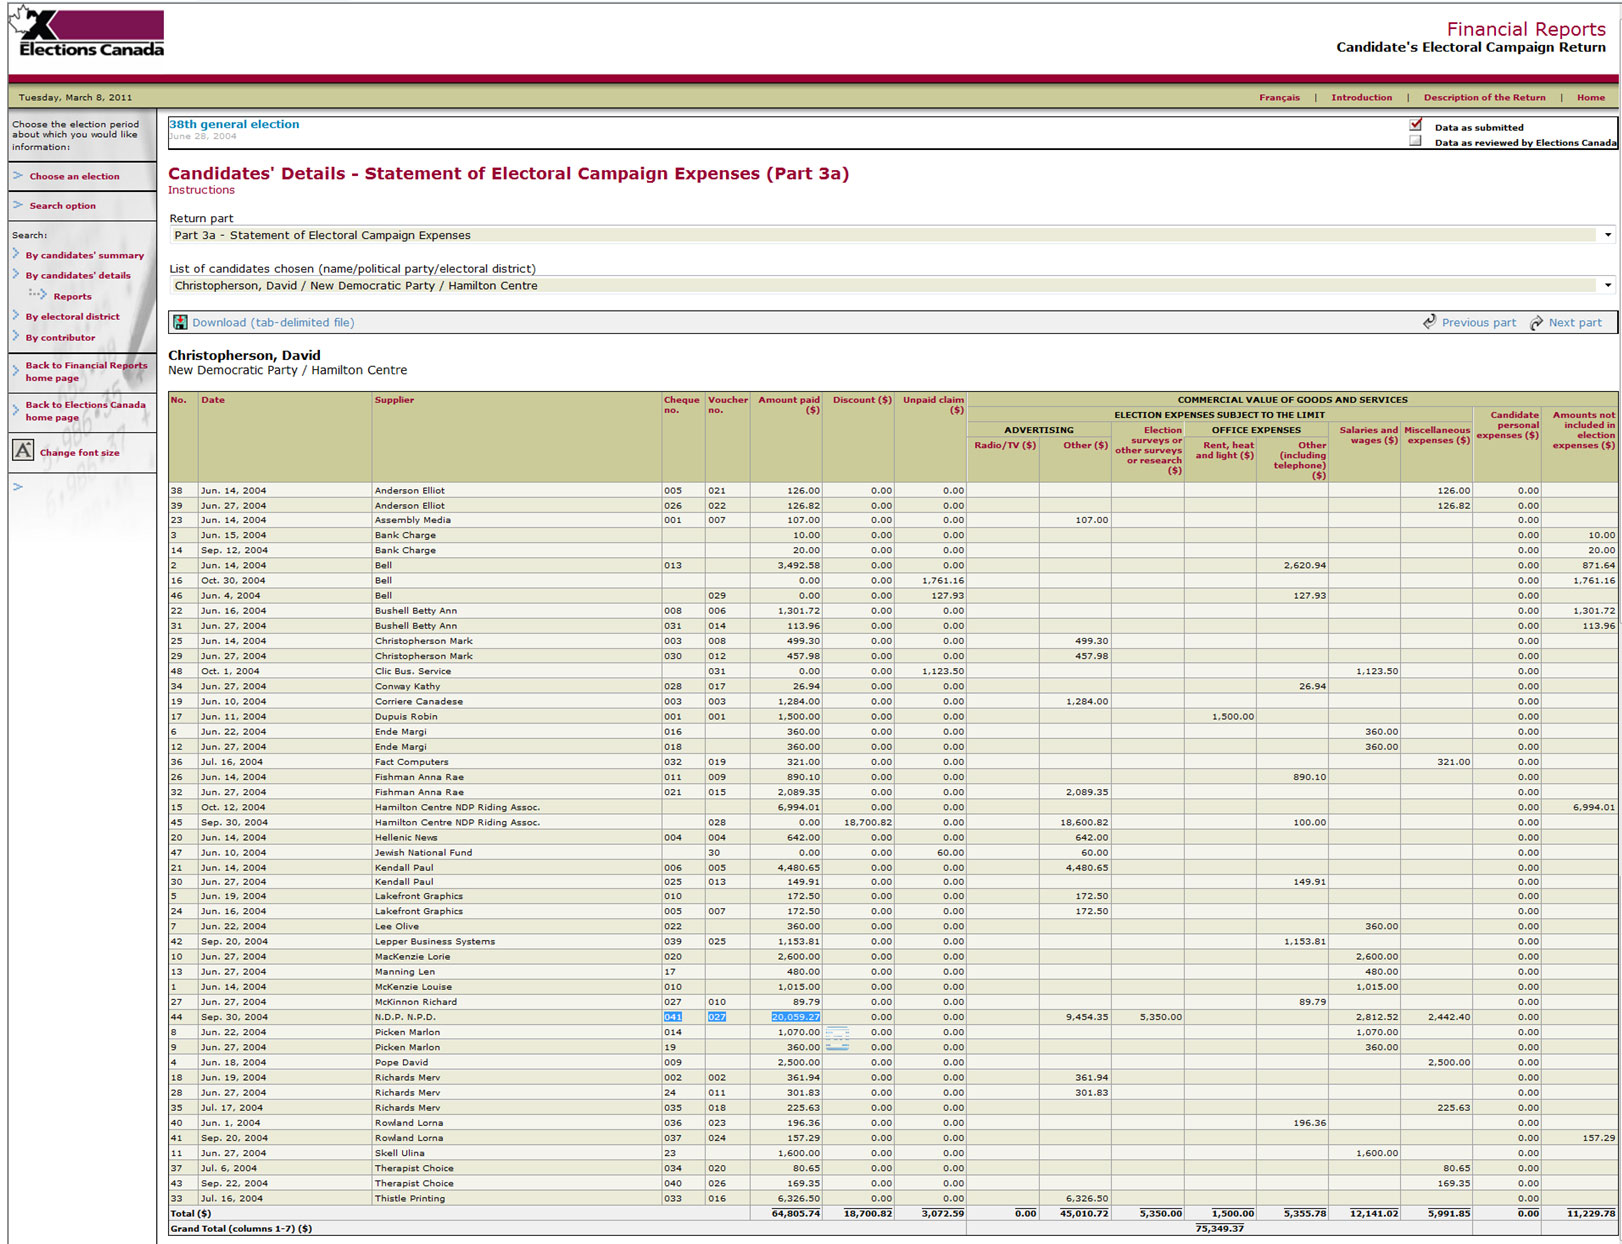Click the Previous part arrow icon

1430,322
